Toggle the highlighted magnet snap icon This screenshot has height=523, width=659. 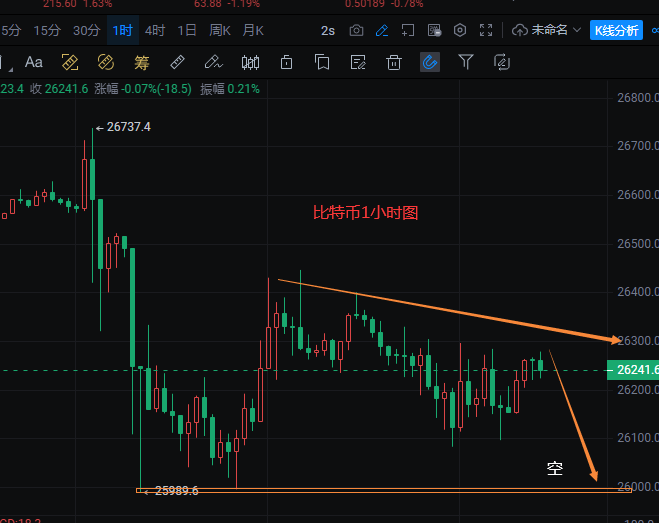point(430,62)
